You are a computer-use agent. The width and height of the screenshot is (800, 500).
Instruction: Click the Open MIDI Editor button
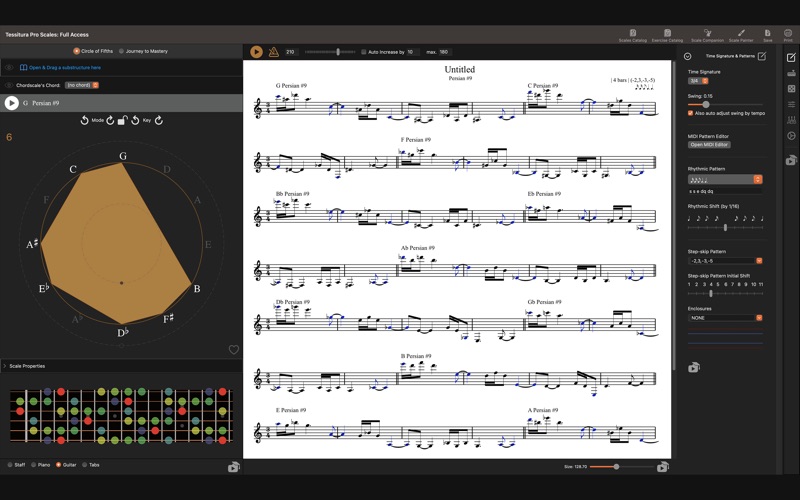[709, 144]
